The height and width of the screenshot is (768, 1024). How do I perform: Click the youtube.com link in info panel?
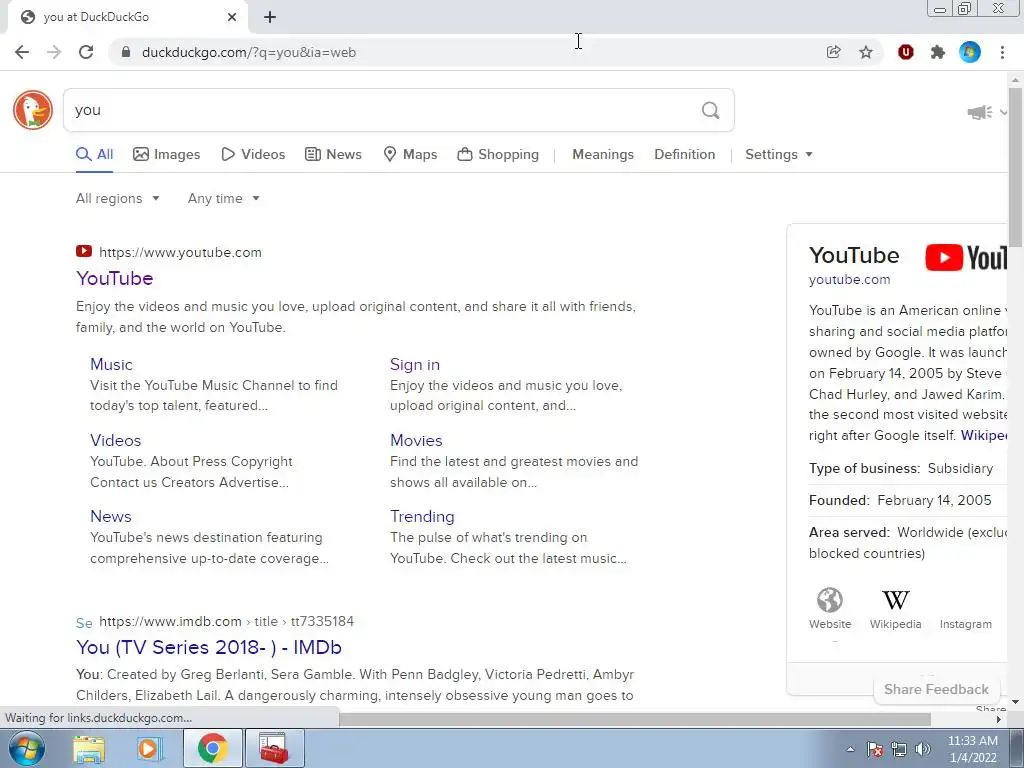849,280
